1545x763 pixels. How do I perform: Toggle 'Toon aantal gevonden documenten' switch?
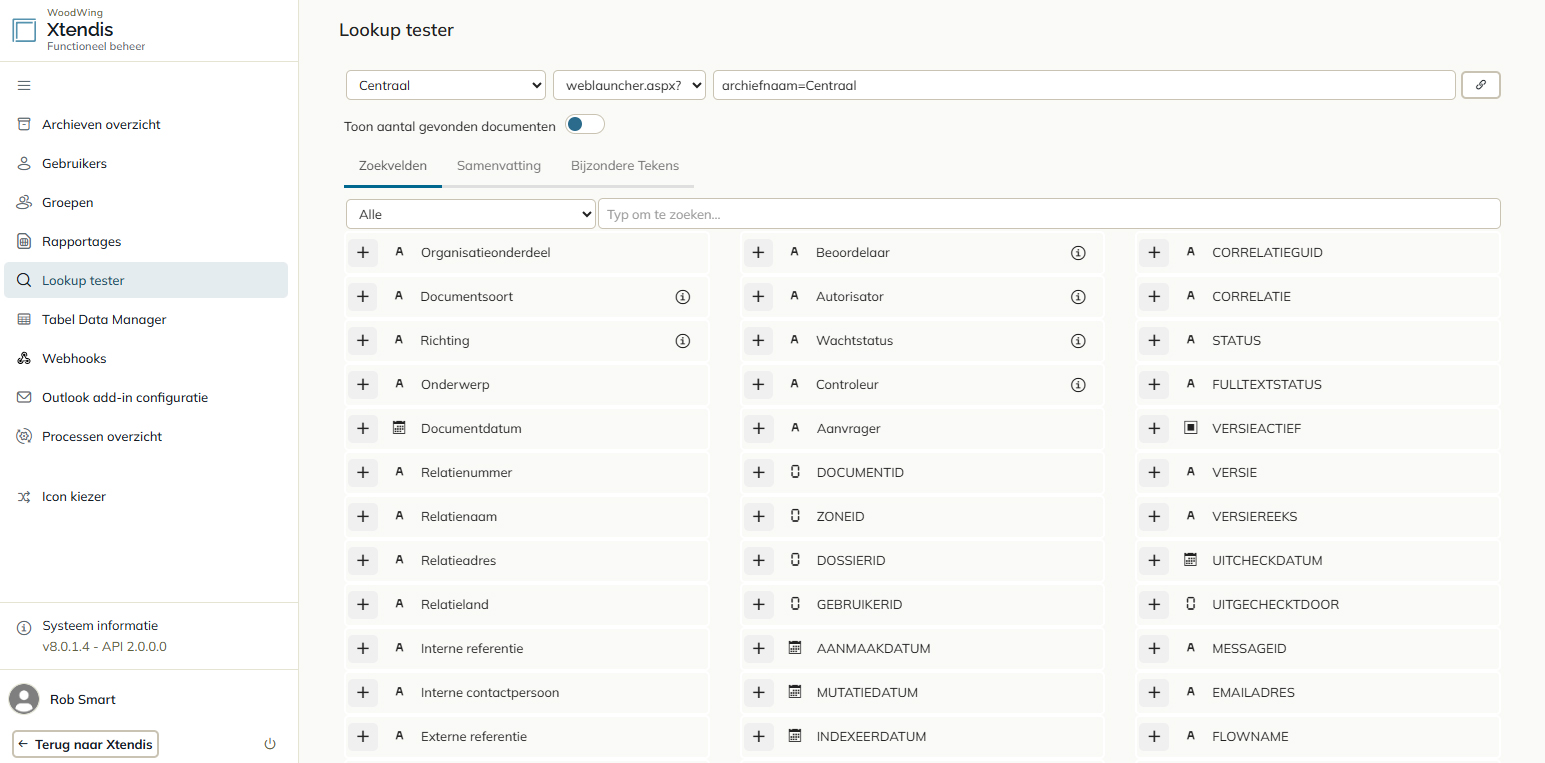click(585, 125)
